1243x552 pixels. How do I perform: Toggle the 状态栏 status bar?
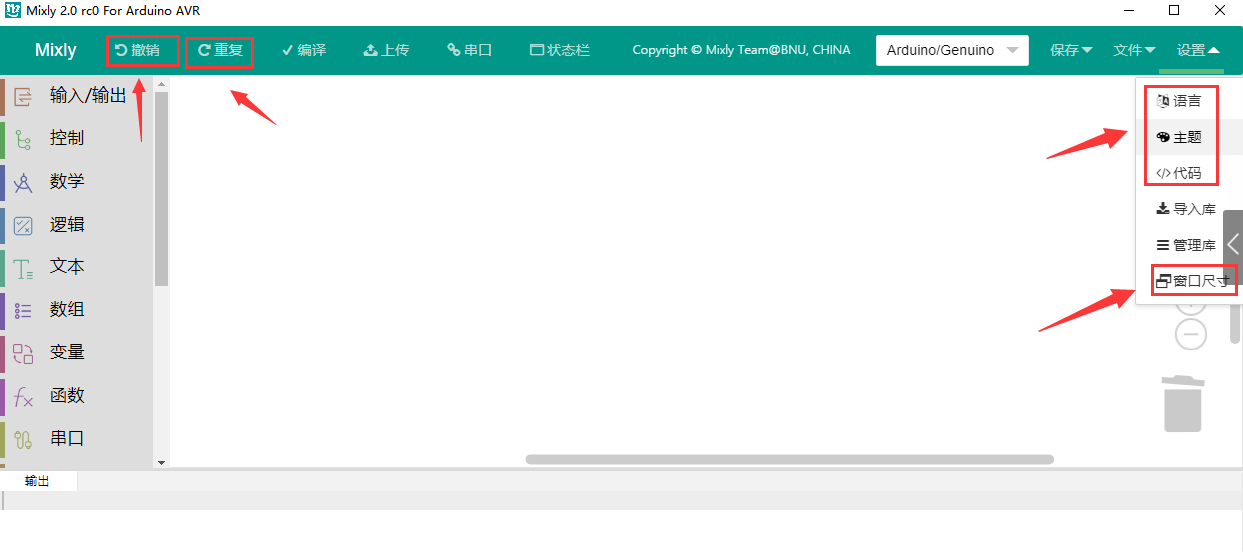coord(560,50)
